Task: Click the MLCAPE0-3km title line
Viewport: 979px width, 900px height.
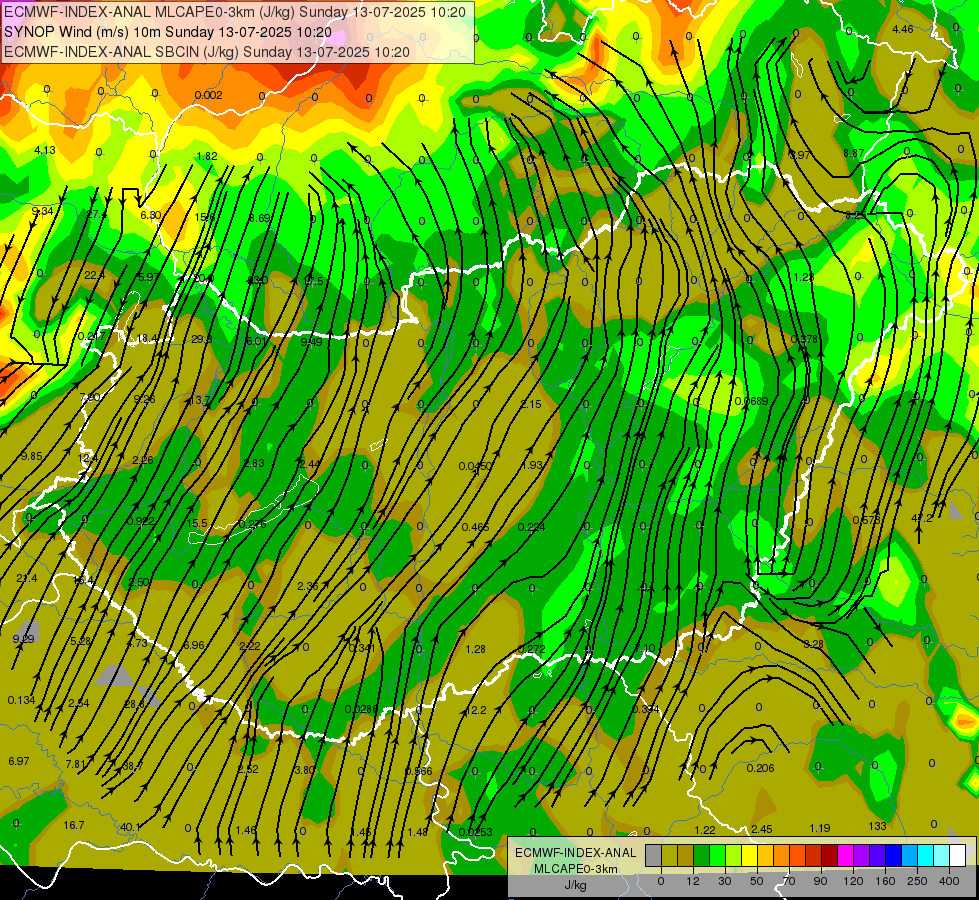Action: tap(235, 12)
